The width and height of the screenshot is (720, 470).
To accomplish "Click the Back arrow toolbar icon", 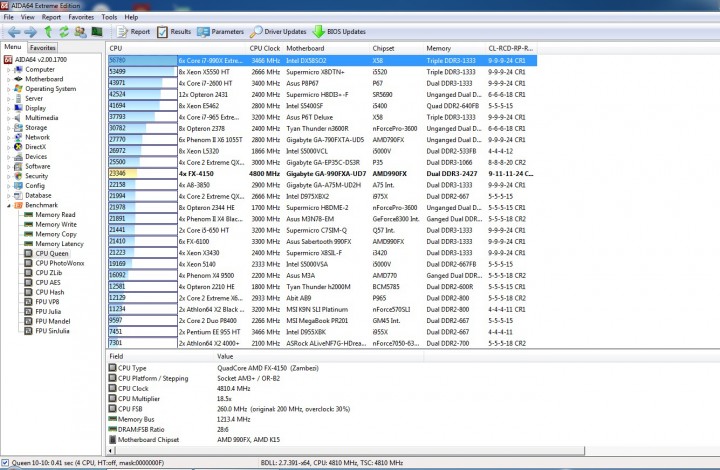I will click(14, 32).
